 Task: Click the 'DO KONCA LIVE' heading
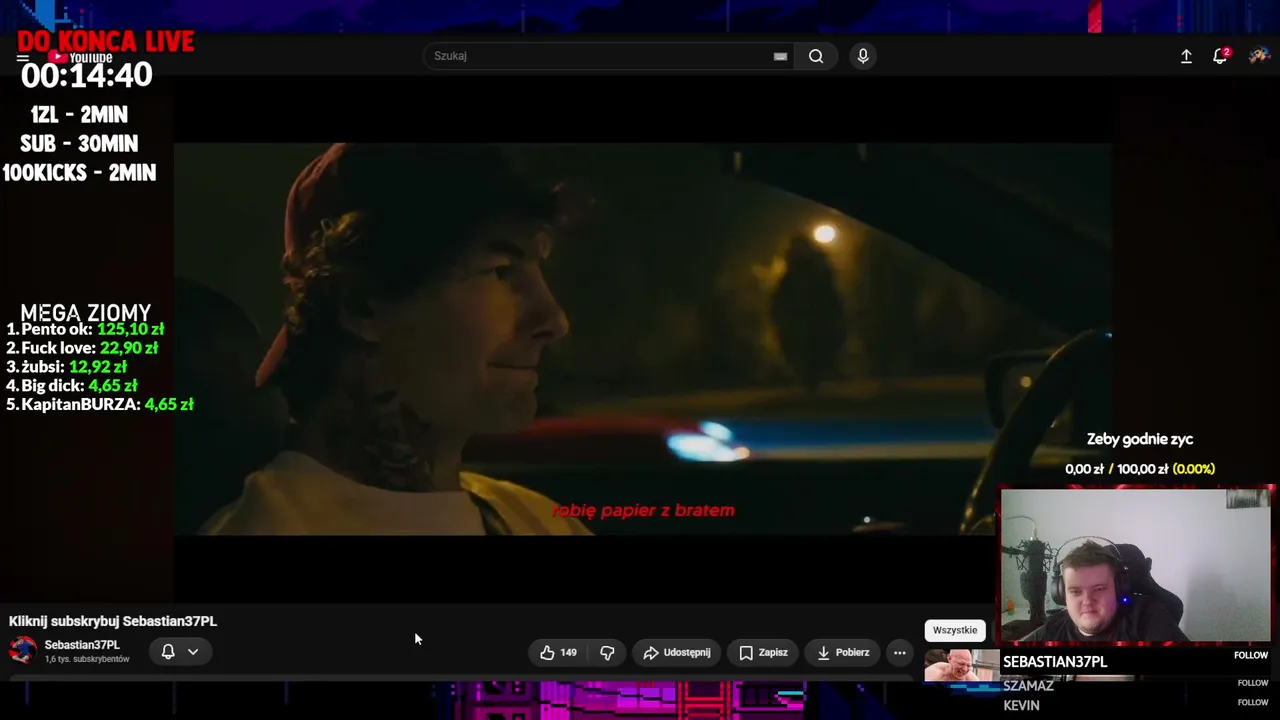point(105,41)
